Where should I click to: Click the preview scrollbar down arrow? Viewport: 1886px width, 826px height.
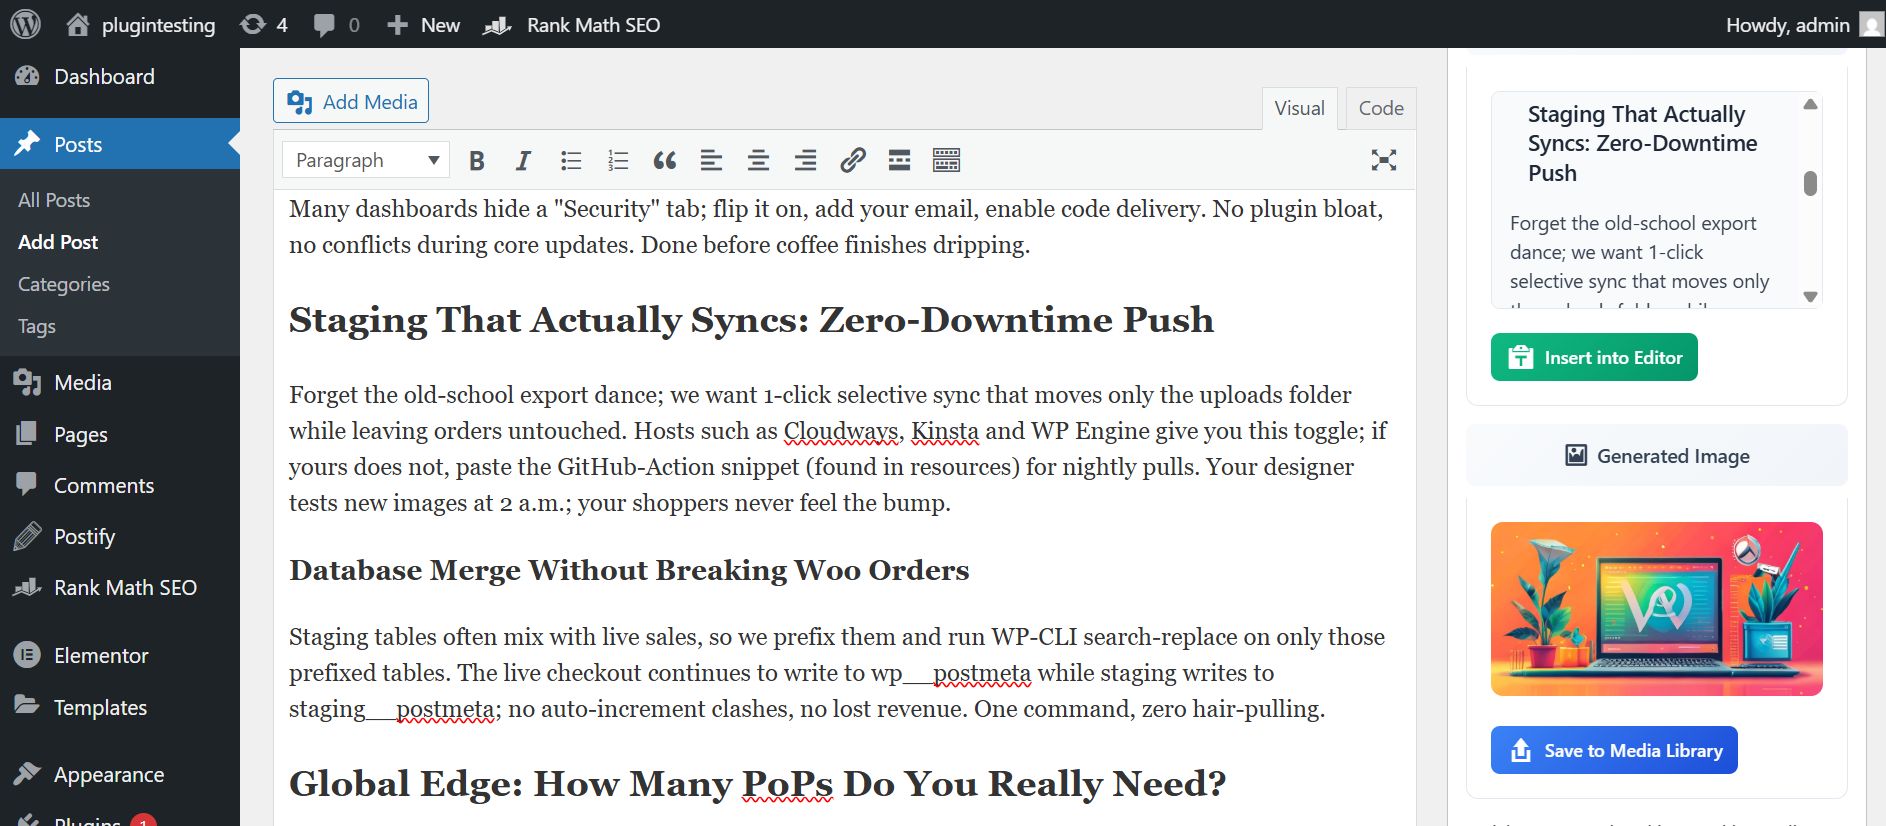[1810, 296]
